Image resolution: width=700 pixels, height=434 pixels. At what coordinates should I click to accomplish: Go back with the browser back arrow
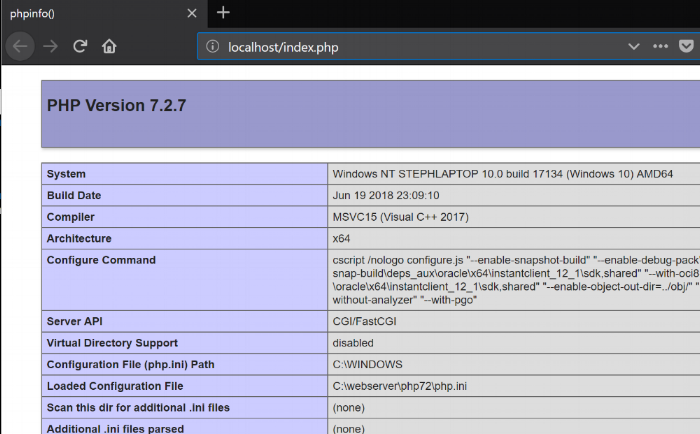point(20,46)
